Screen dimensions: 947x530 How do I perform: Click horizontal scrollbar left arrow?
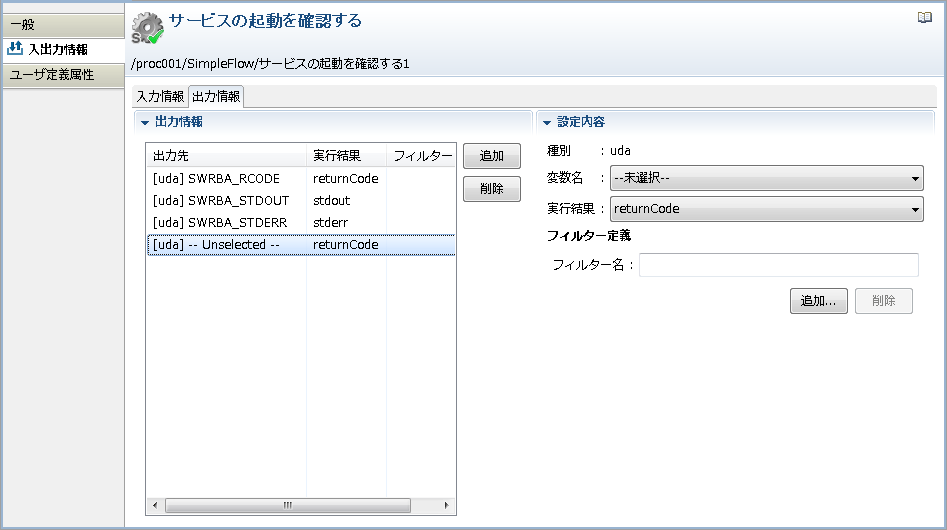[x=155, y=505]
